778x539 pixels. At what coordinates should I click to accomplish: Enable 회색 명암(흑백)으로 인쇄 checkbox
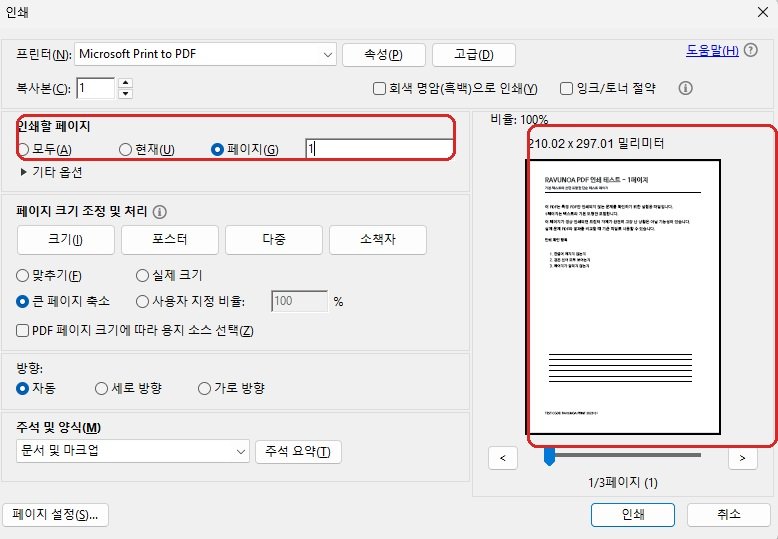379,88
